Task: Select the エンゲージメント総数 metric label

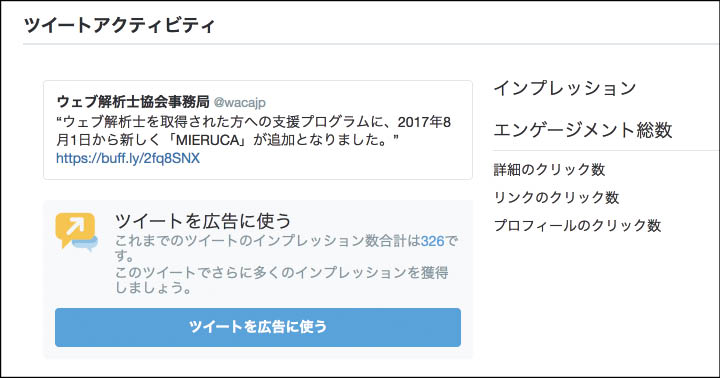Action: tap(583, 130)
